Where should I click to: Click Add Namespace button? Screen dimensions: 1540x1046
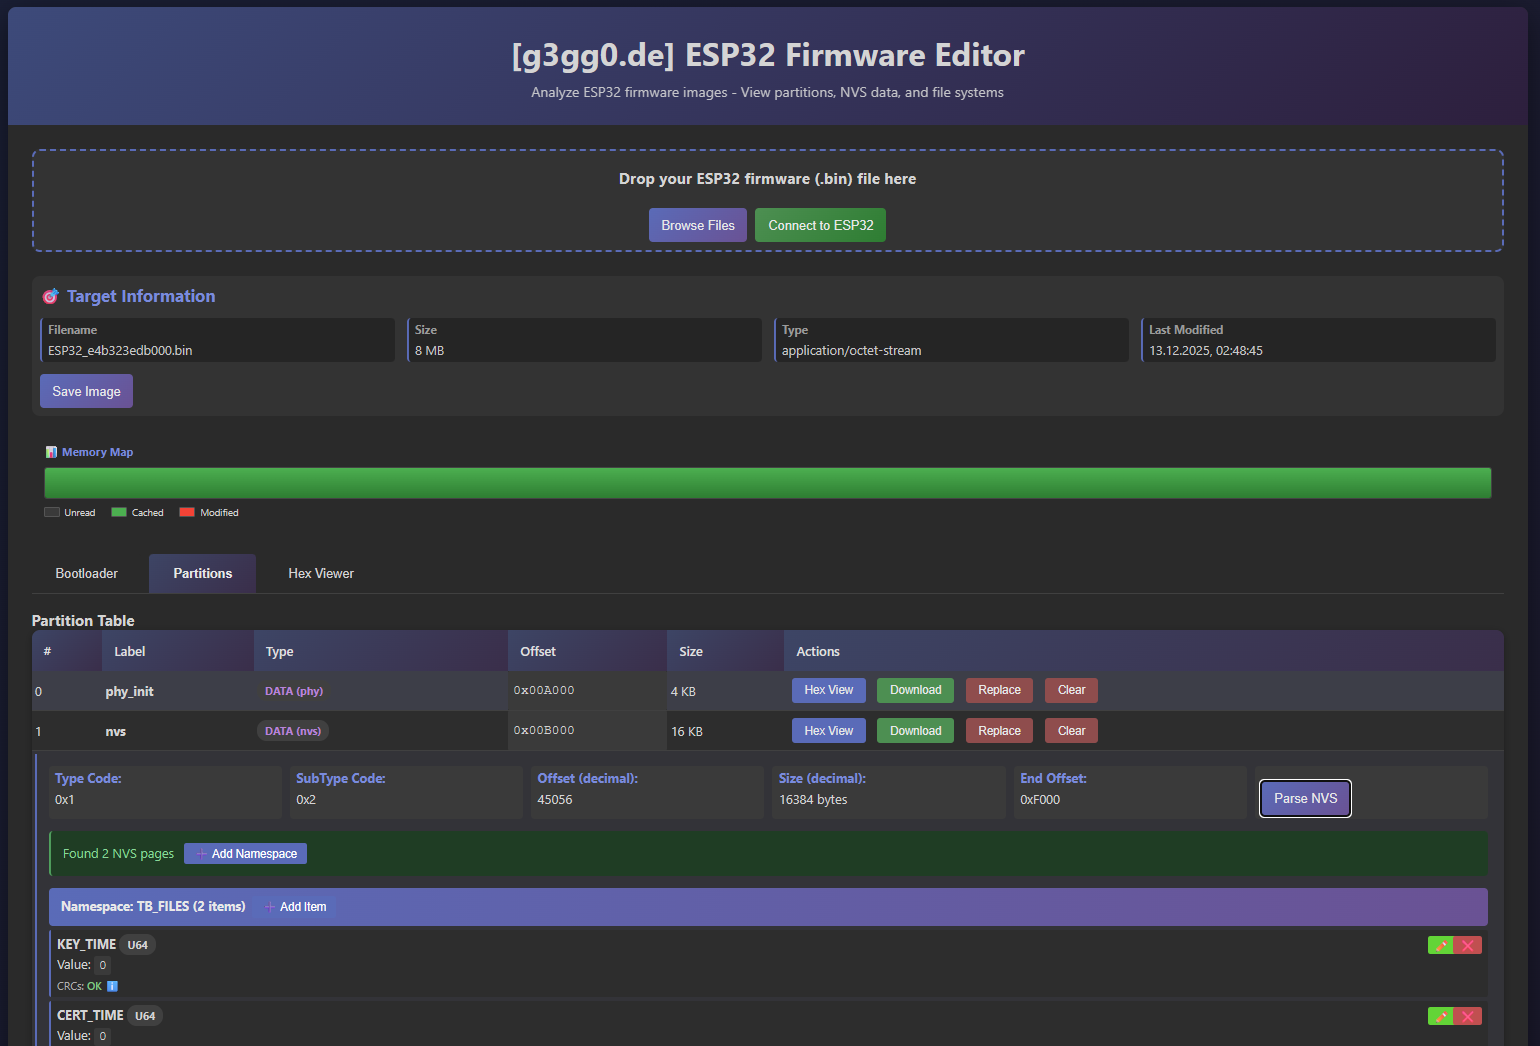coord(245,853)
